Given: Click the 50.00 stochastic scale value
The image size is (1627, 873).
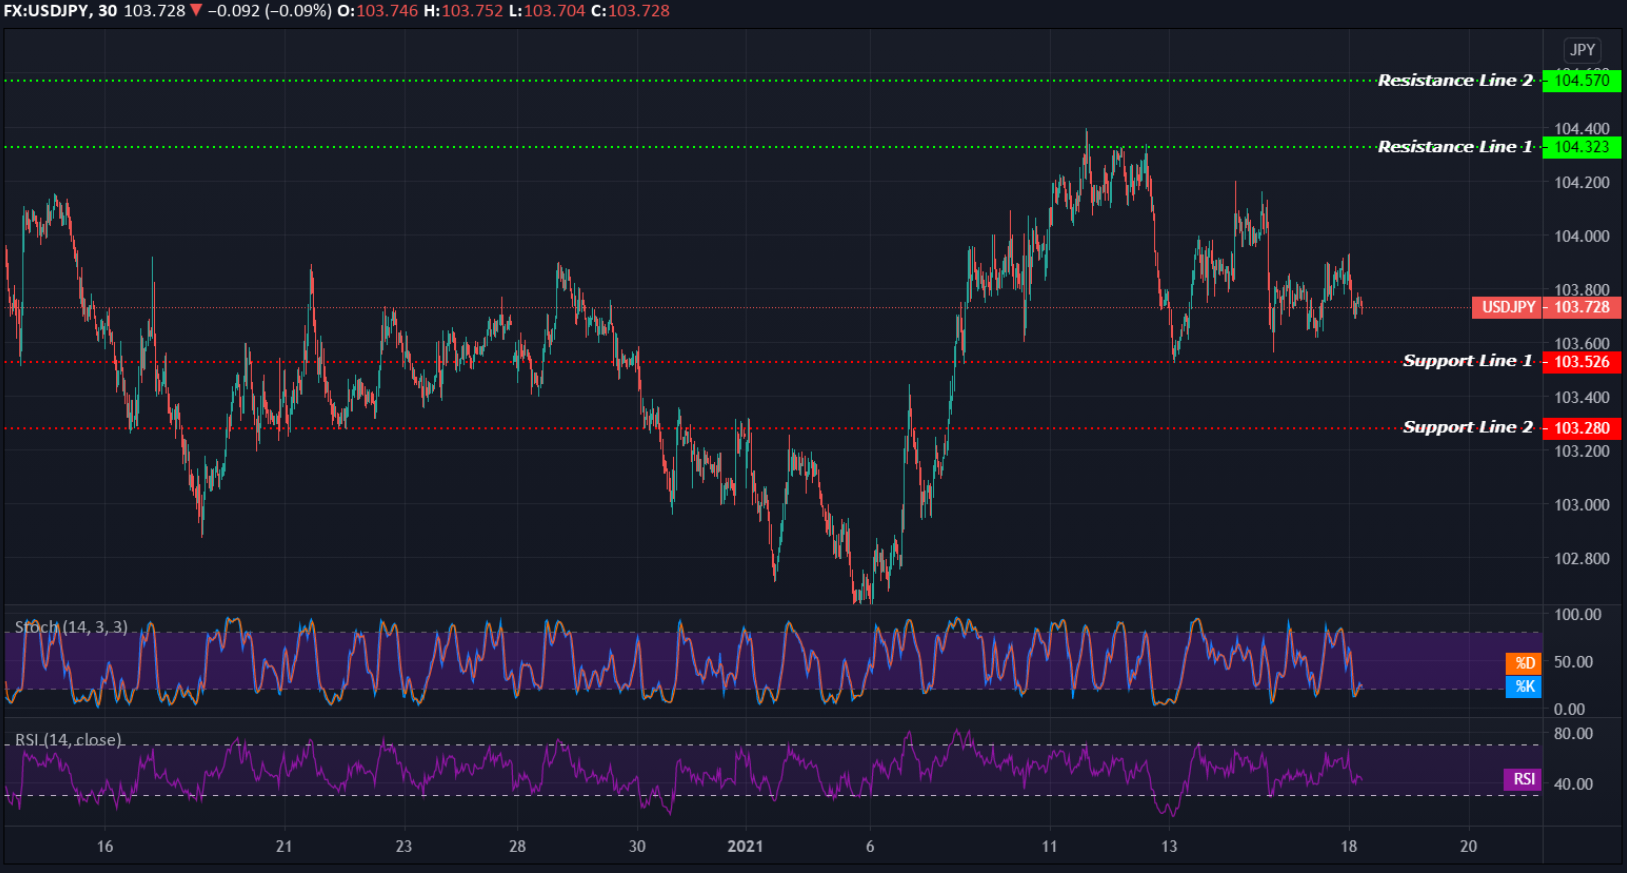Looking at the screenshot, I should pos(1573,662).
